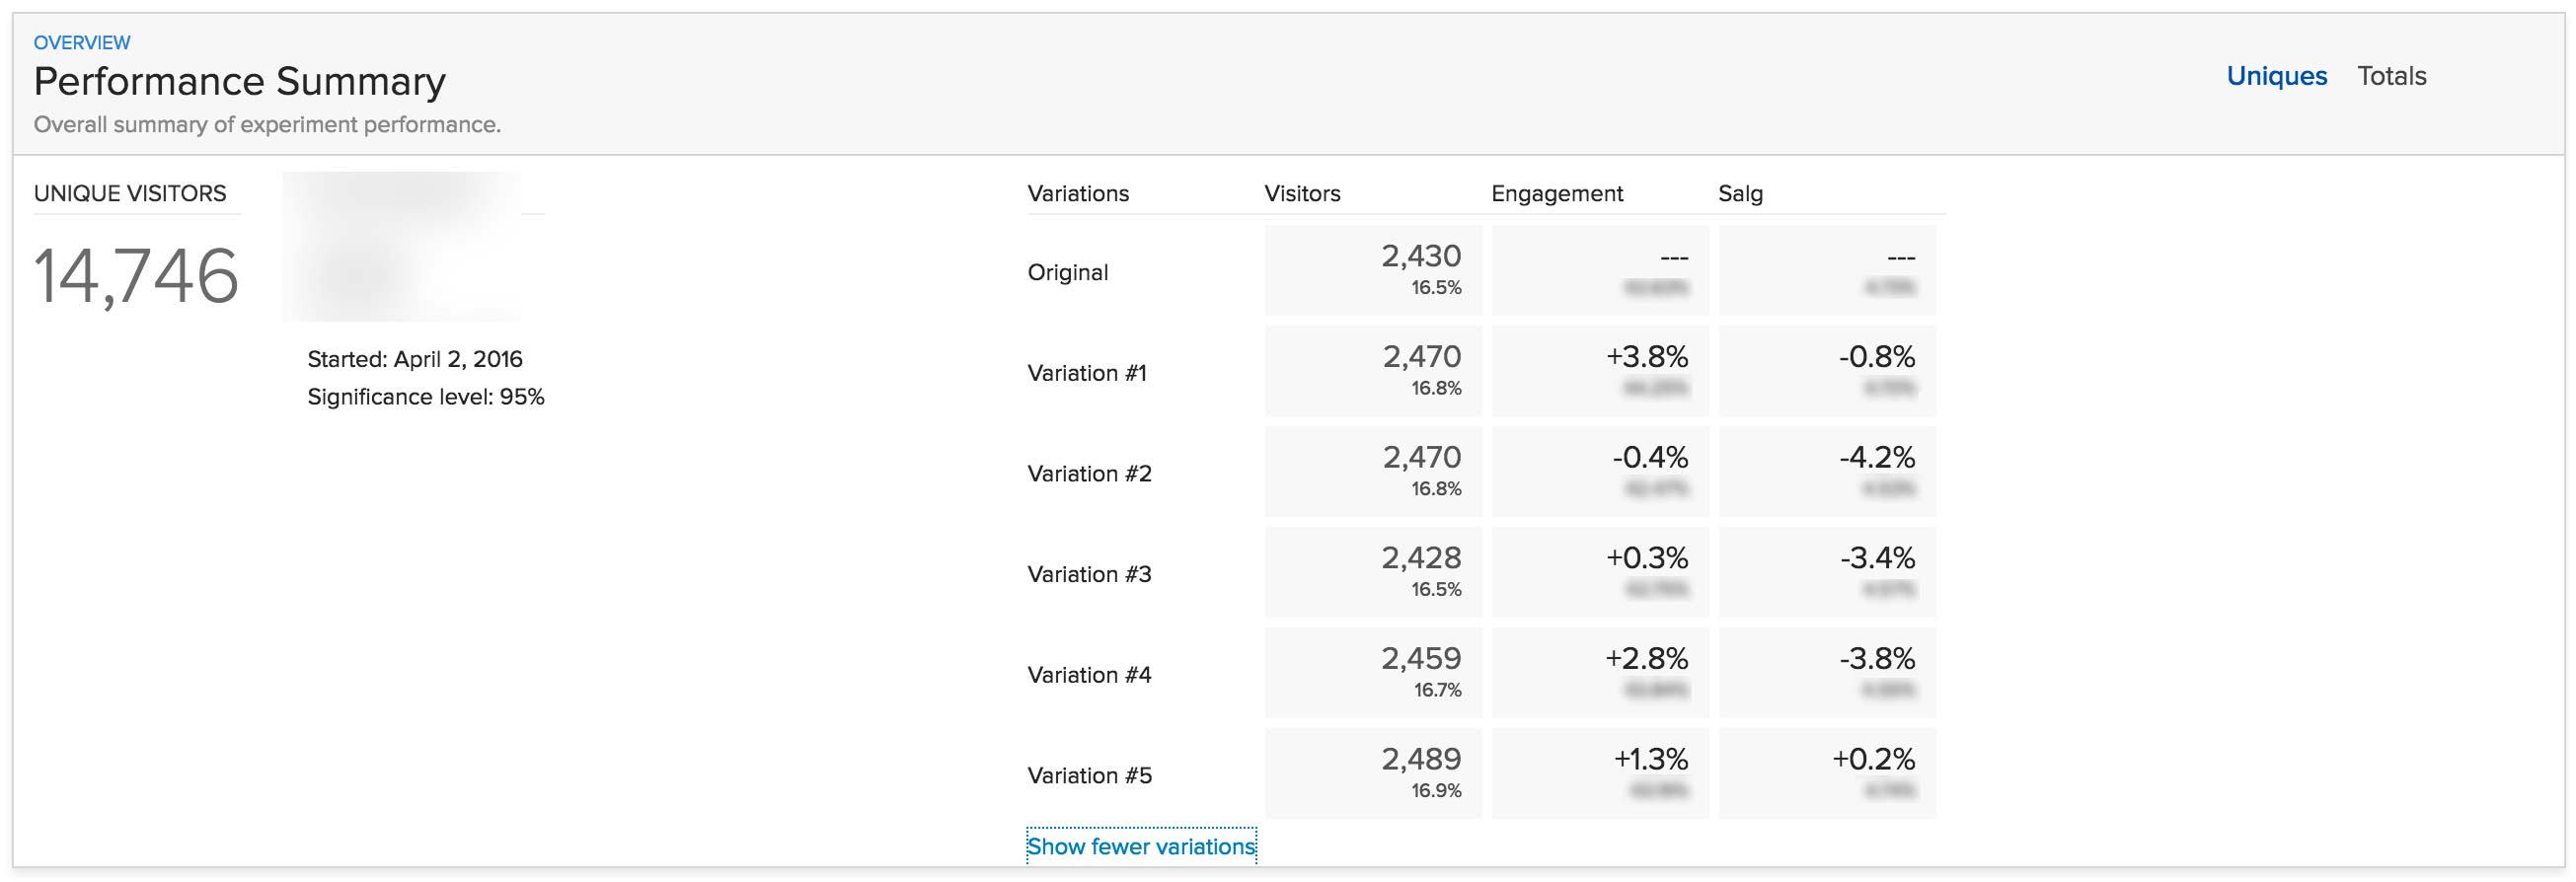The width and height of the screenshot is (2576, 882).
Task: Open Variation #1 from the list
Action: coord(1086,373)
